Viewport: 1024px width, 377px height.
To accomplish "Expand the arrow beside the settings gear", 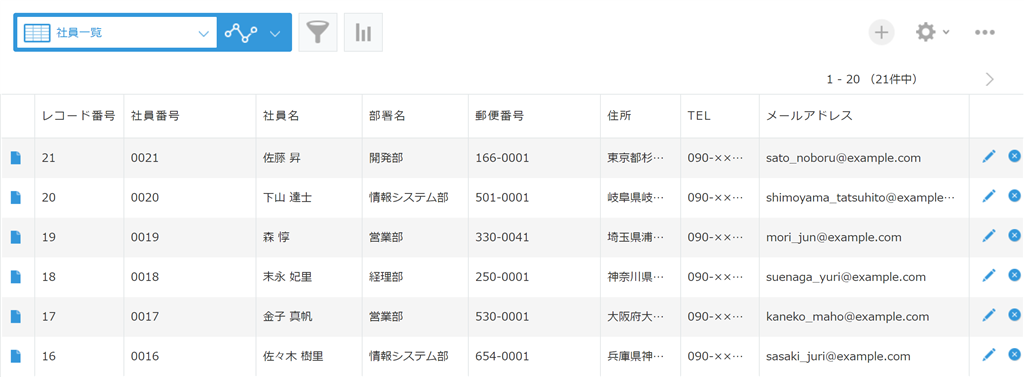I will [x=946, y=32].
